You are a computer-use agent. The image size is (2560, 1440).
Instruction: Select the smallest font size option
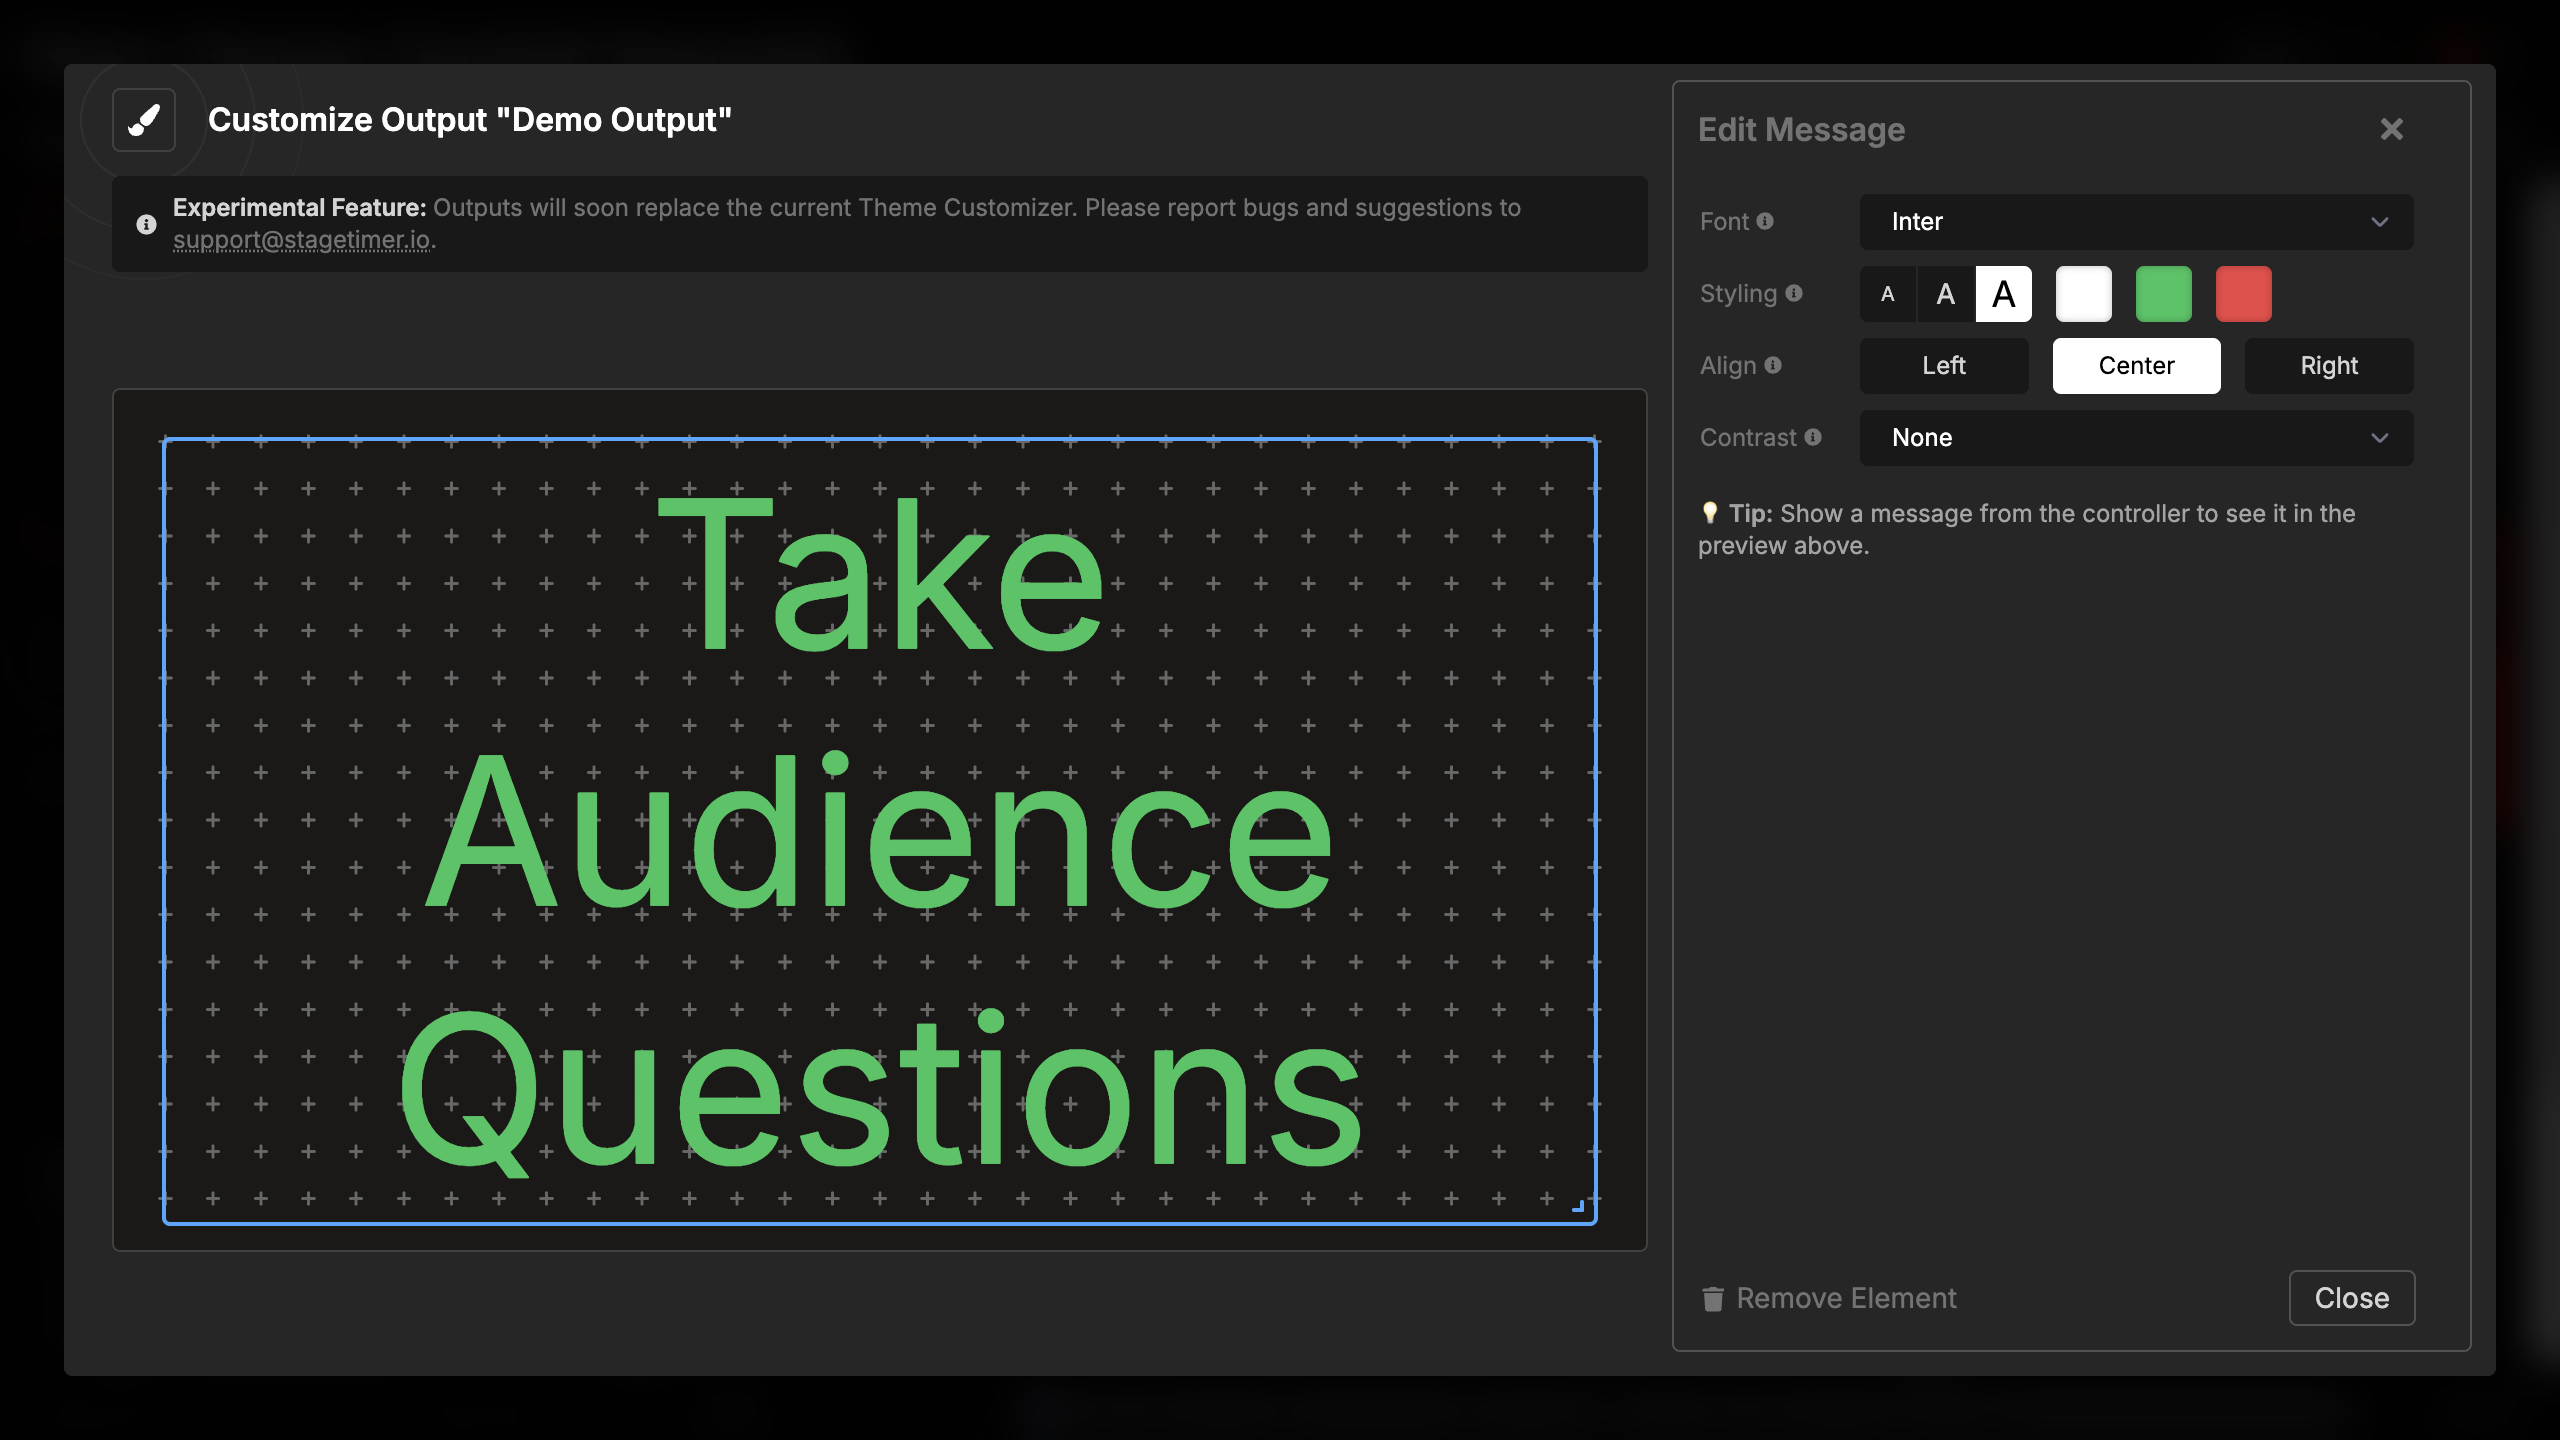point(1888,294)
